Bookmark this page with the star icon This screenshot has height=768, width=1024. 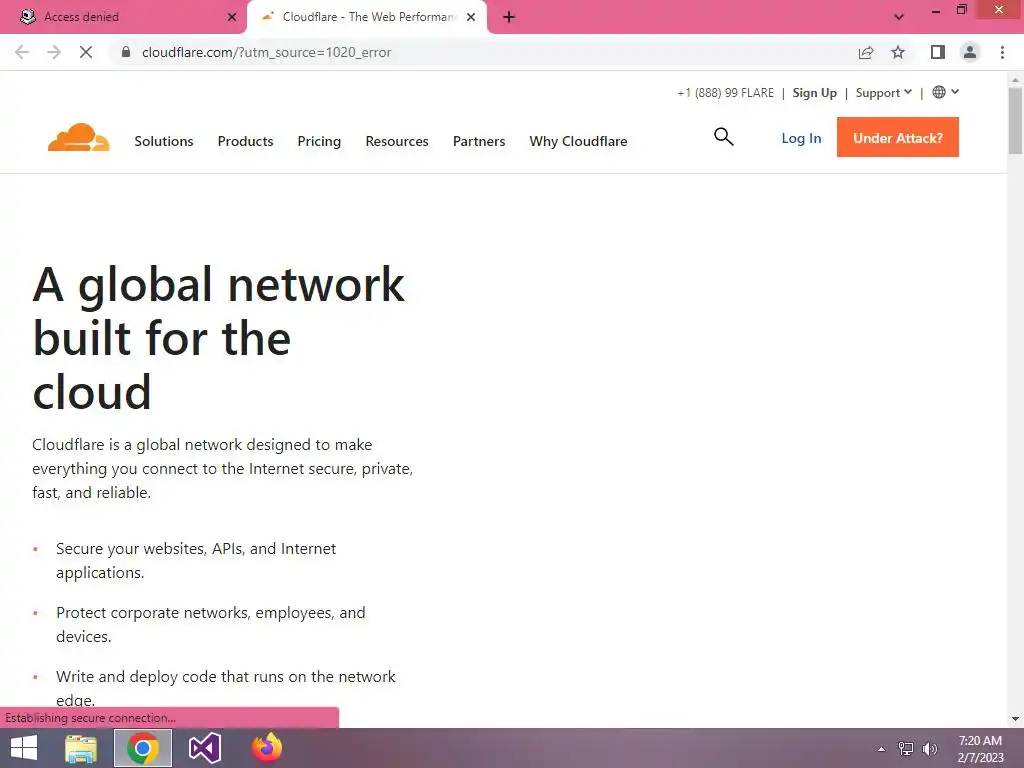coord(898,52)
